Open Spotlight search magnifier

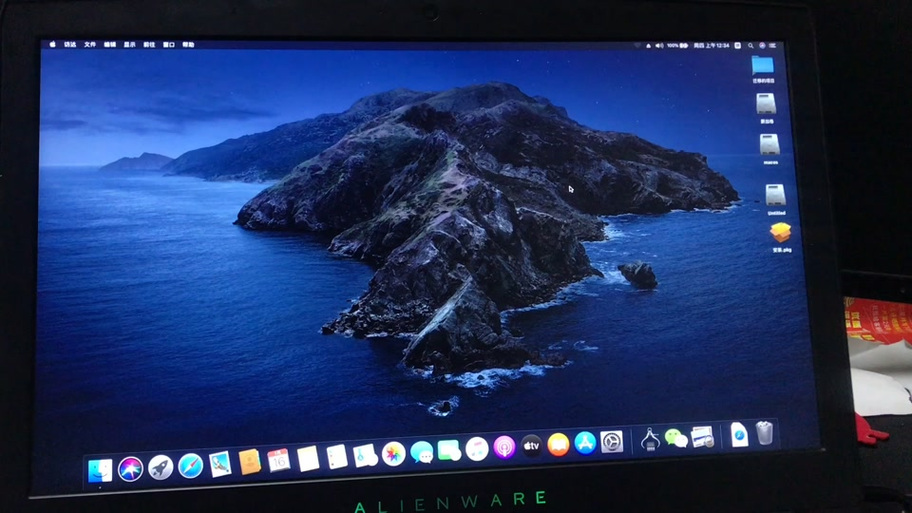coord(750,45)
